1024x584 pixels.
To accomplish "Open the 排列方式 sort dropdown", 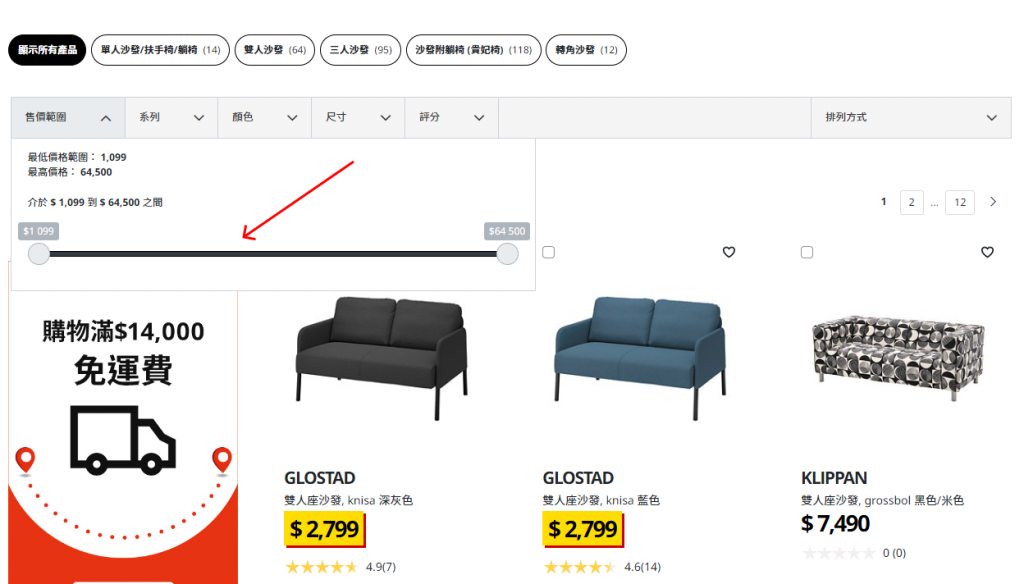I will click(911, 118).
